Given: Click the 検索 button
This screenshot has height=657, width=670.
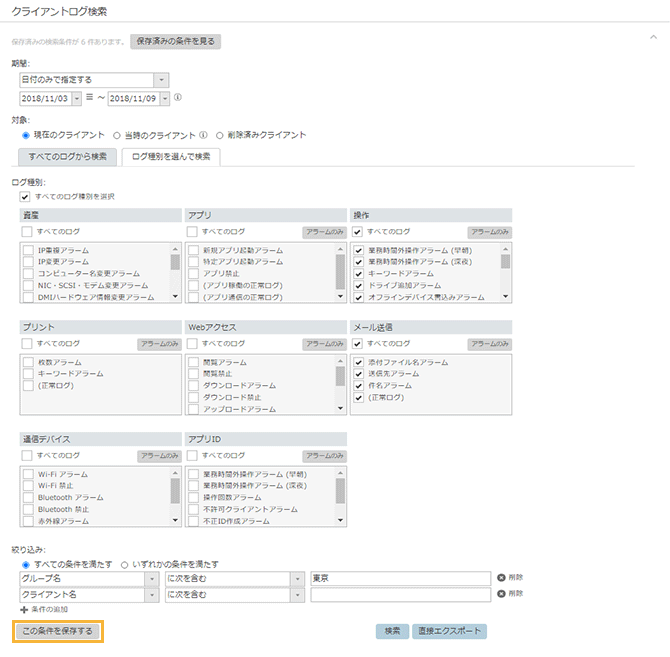Looking at the screenshot, I should [x=392, y=631].
